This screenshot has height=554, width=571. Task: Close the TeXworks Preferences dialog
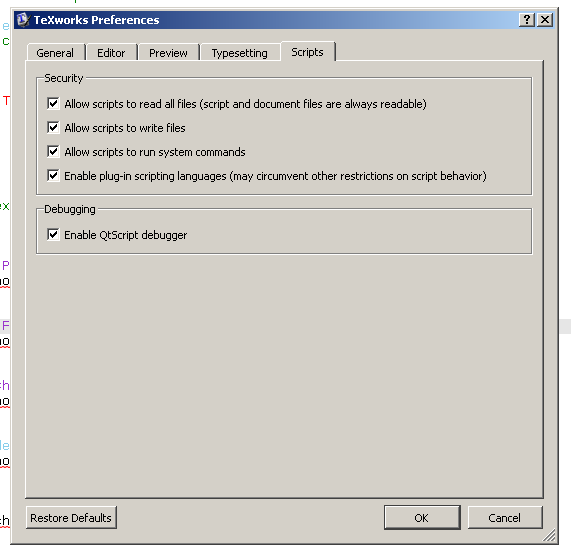(545, 20)
